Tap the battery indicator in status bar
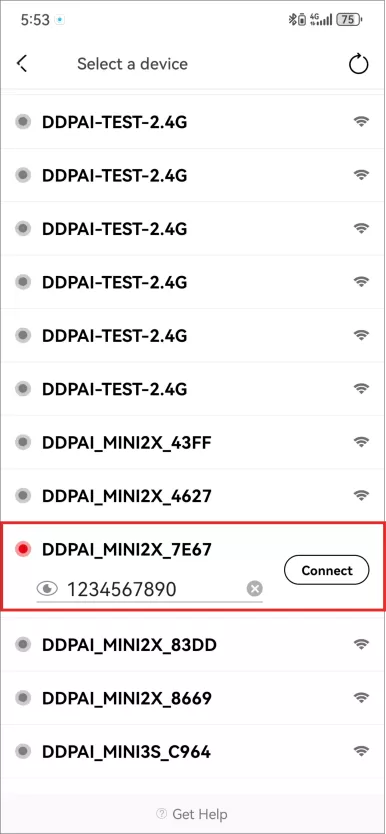 (350, 20)
